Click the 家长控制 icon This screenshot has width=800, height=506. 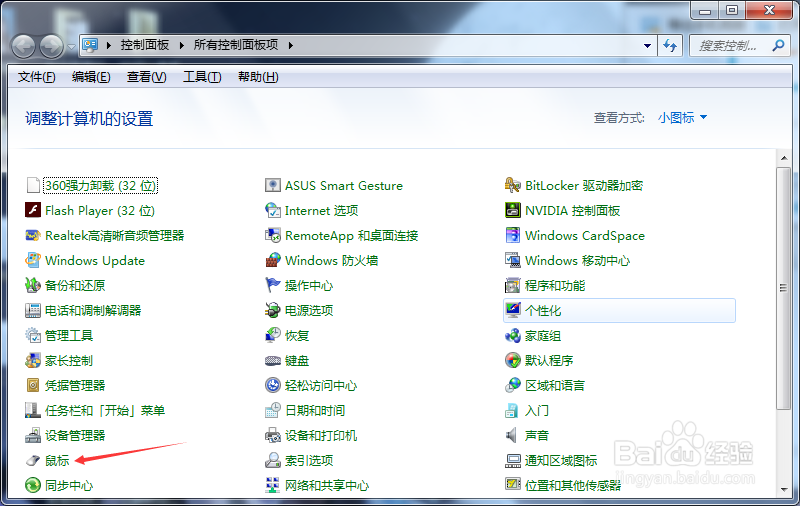point(33,360)
